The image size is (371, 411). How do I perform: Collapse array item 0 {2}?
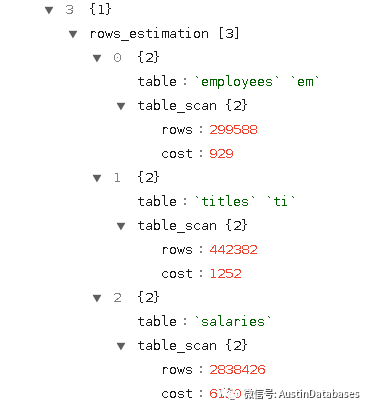click(x=97, y=58)
